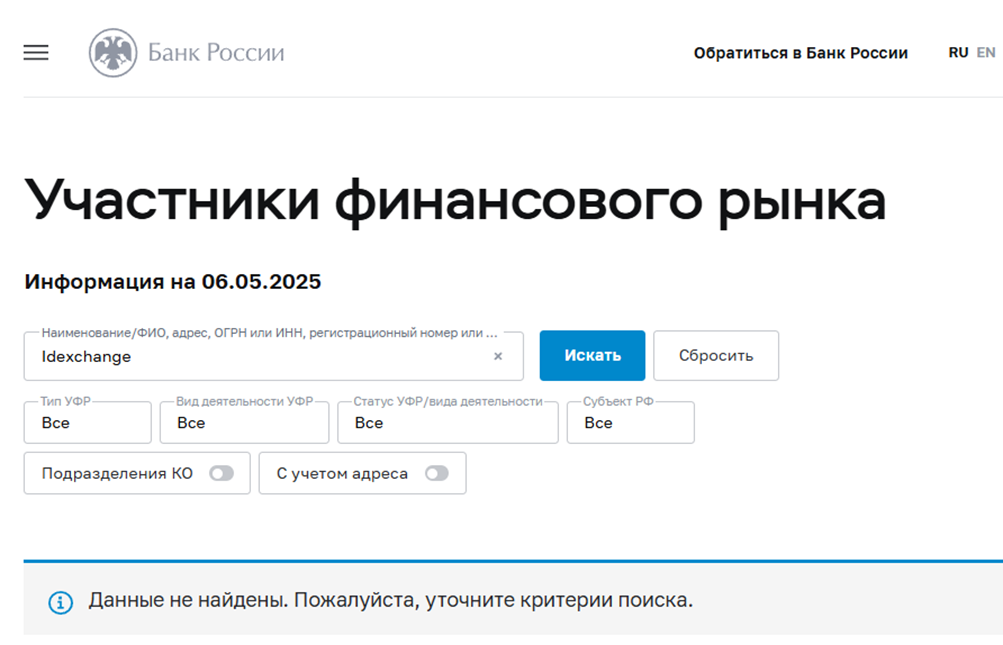
Task: Open the Статус УФР/вида деятельности dropdown
Action: (x=448, y=422)
